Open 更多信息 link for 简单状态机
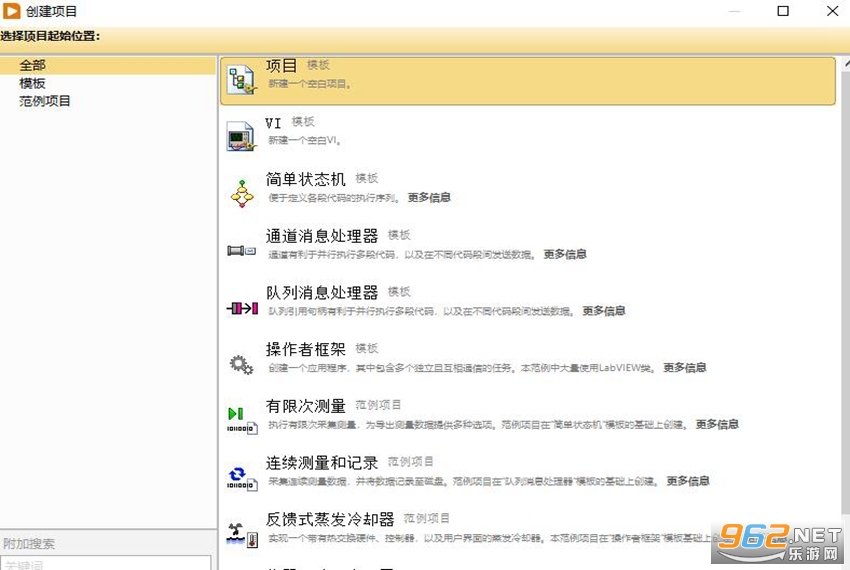The width and height of the screenshot is (850, 570). (429, 197)
